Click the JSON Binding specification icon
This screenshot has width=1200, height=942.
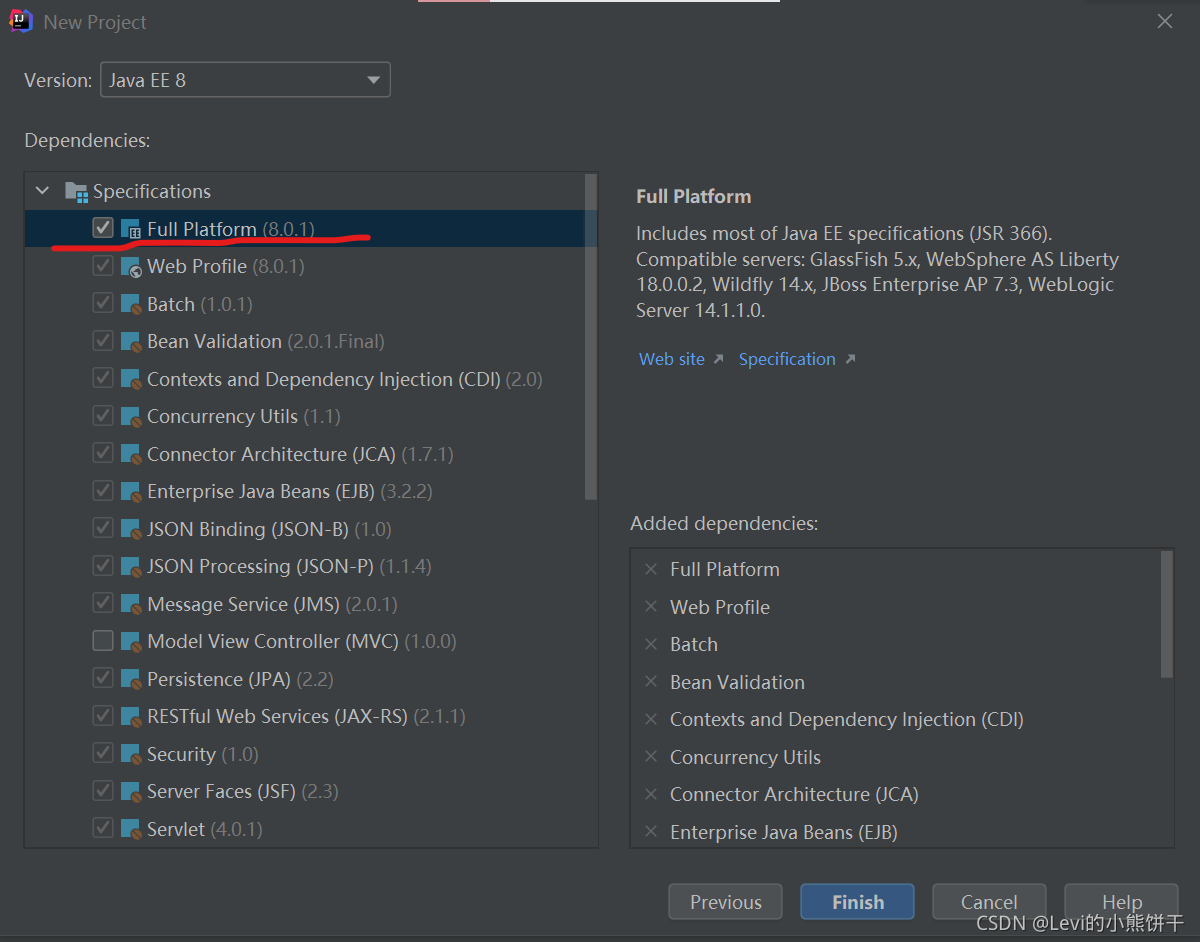[131, 529]
